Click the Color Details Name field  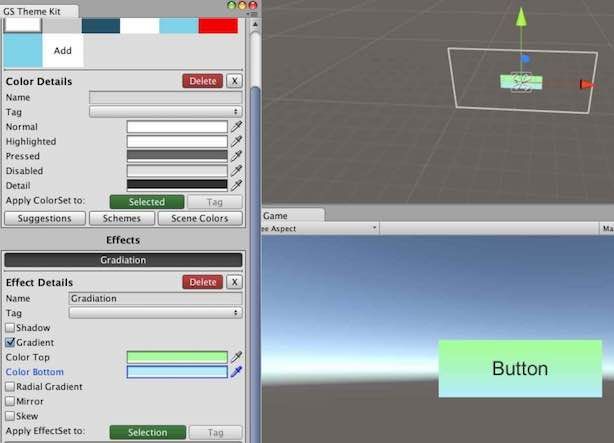pyautogui.click(x=166, y=97)
